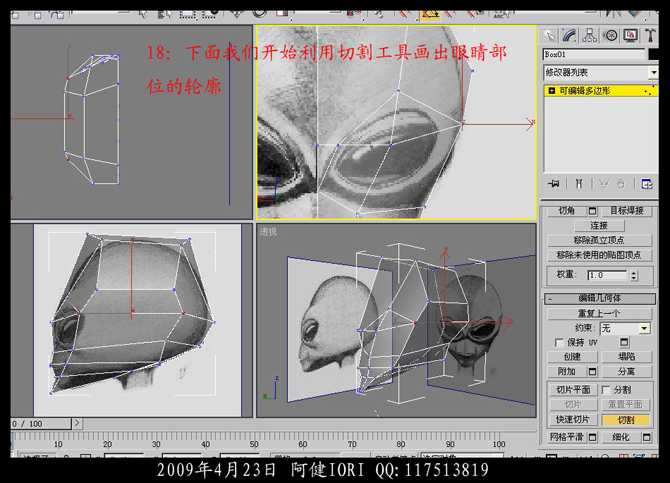Screen dimensions: 670x483
Task: Click frame 50 on the timeline ruler
Action: 254,445
